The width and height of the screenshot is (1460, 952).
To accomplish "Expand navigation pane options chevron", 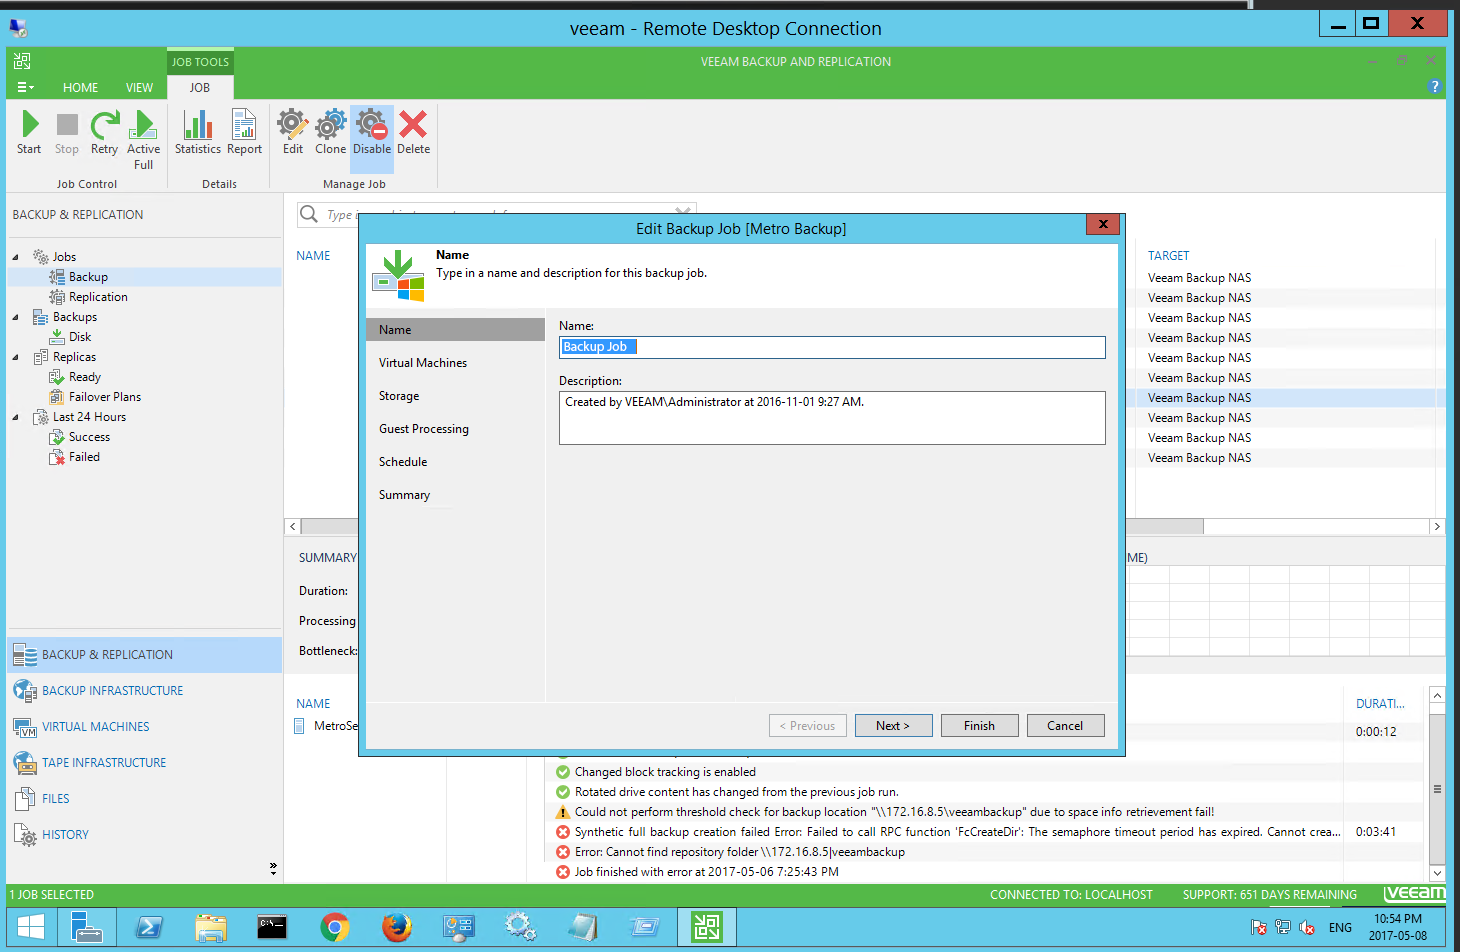I will pos(273,868).
